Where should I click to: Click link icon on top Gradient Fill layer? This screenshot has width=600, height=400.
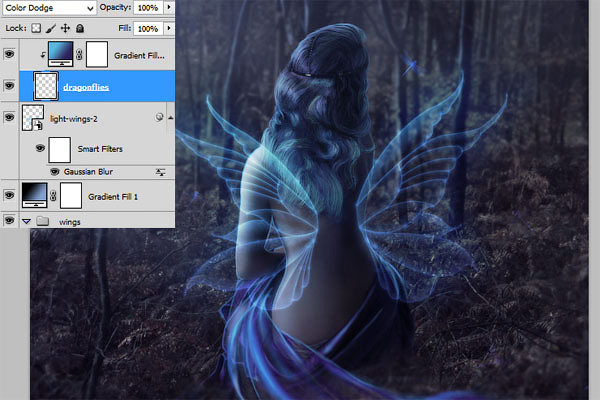point(79,54)
